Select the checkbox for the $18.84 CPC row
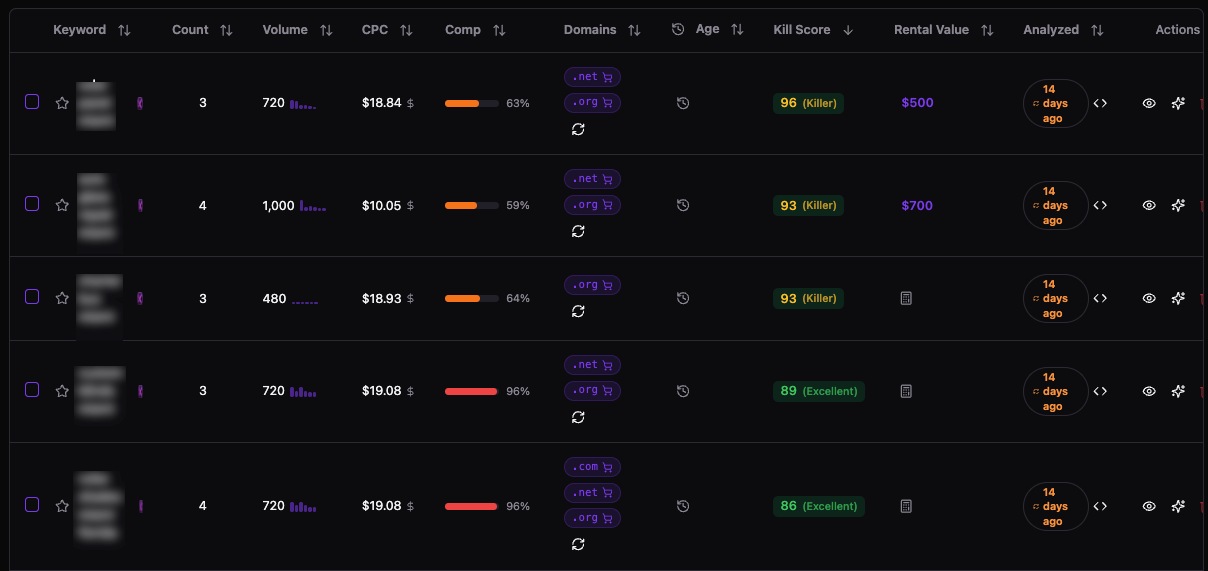 tap(32, 102)
